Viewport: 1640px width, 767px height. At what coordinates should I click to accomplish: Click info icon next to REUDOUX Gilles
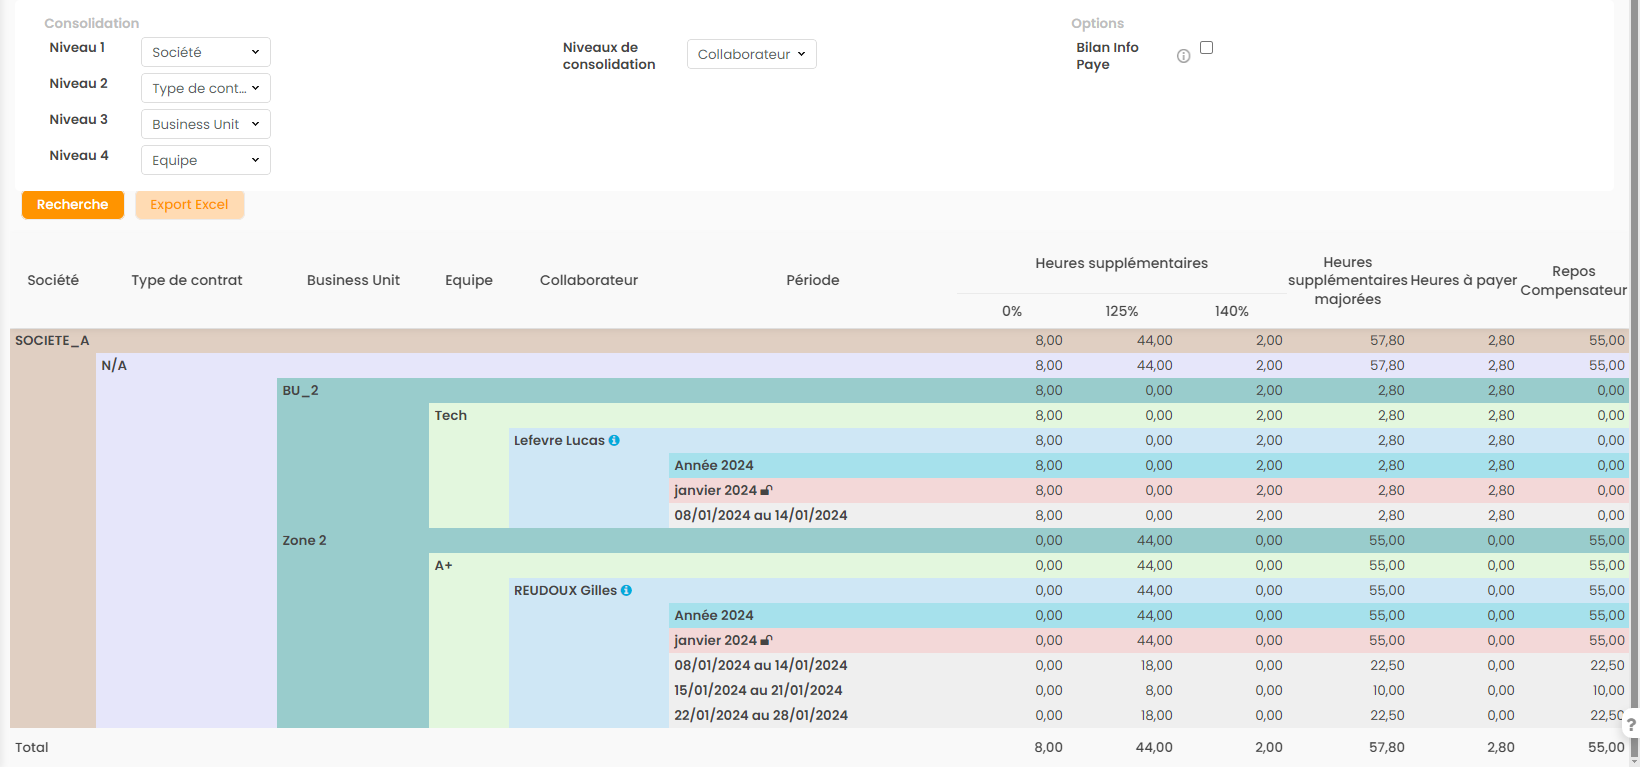coord(626,590)
